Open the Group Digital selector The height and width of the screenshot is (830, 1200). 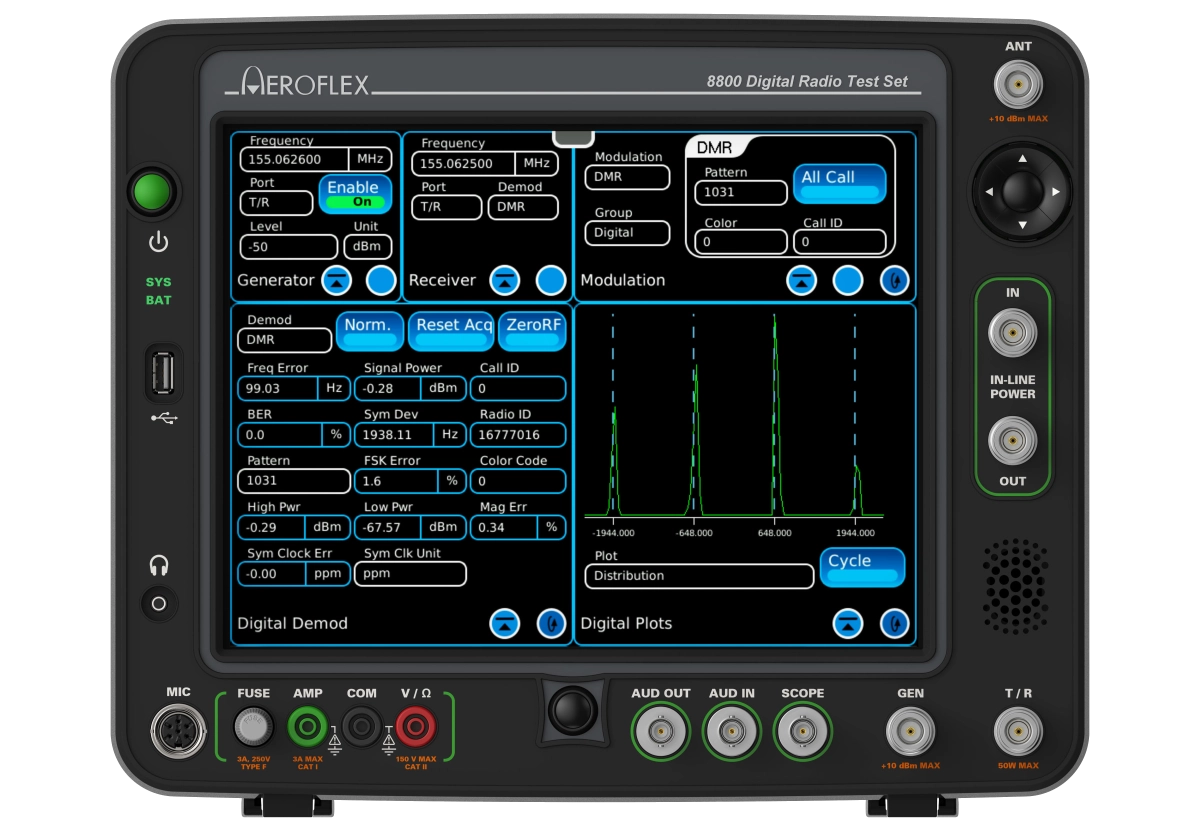627,232
